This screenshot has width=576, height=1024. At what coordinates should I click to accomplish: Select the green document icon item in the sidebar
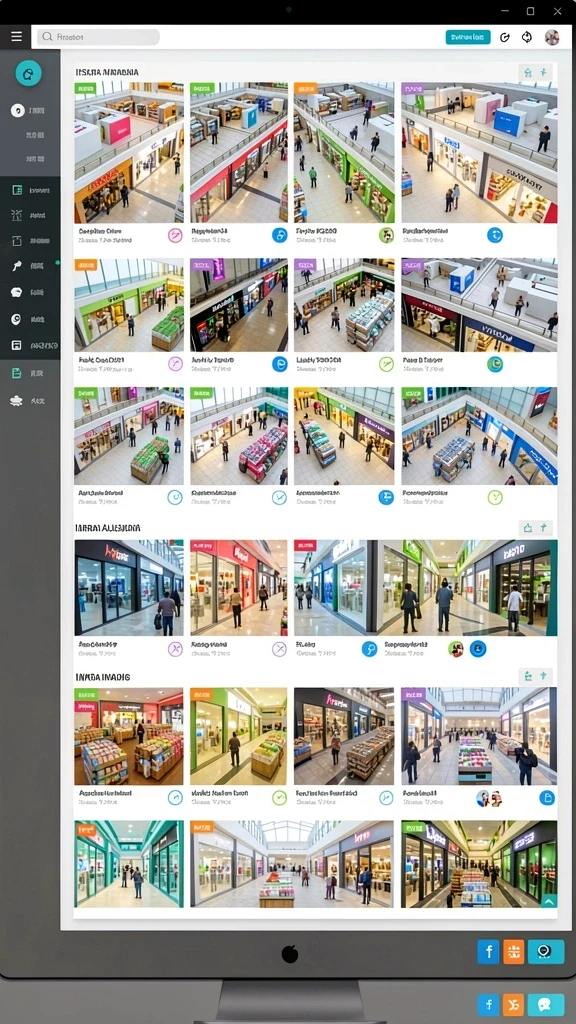(x=17, y=373)
